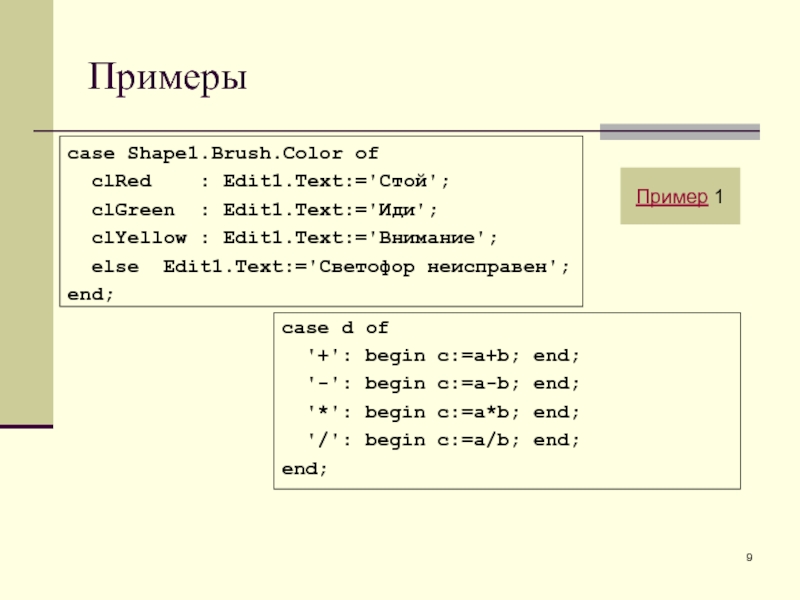Image resolution: width=800 pixels, height=600 pixels.
Task: Click the clYellow constant in code
Action: (x=138, y=238)
